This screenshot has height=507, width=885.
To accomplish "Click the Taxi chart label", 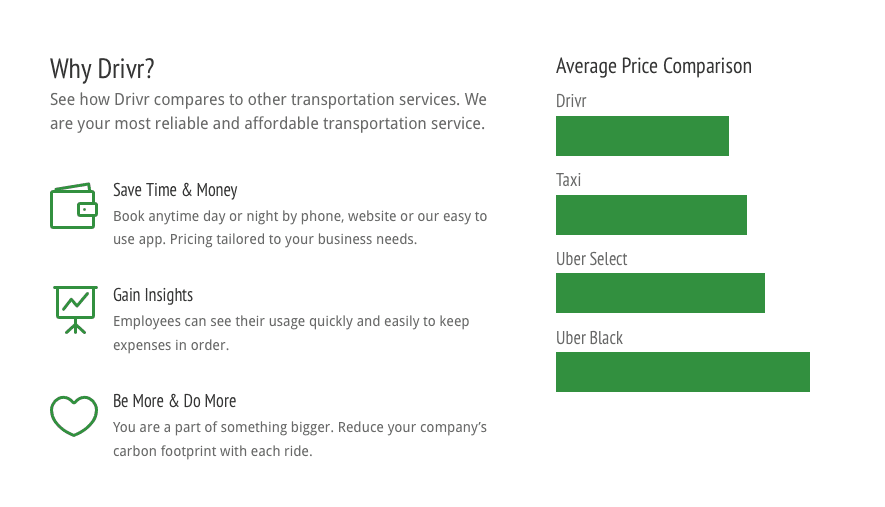I will (568, 180).
